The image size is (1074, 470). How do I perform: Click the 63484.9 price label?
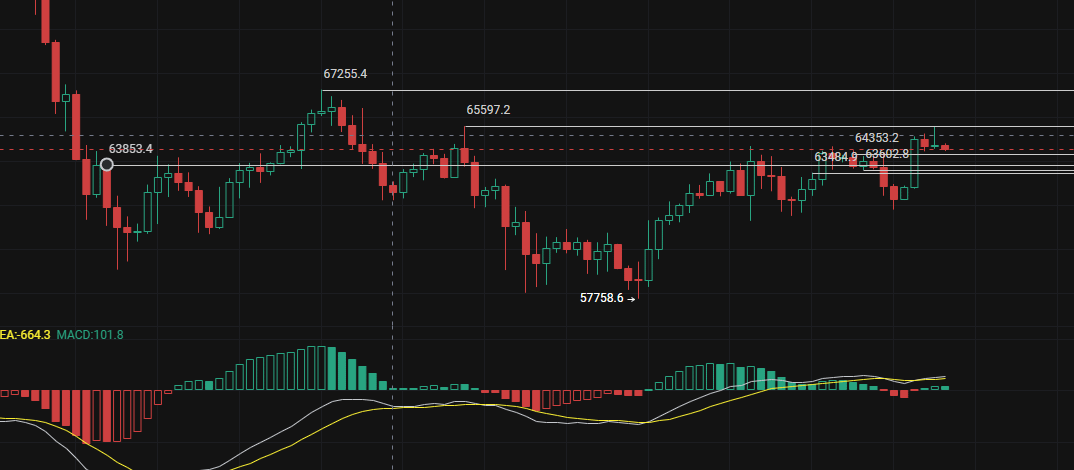click(836, 157)
